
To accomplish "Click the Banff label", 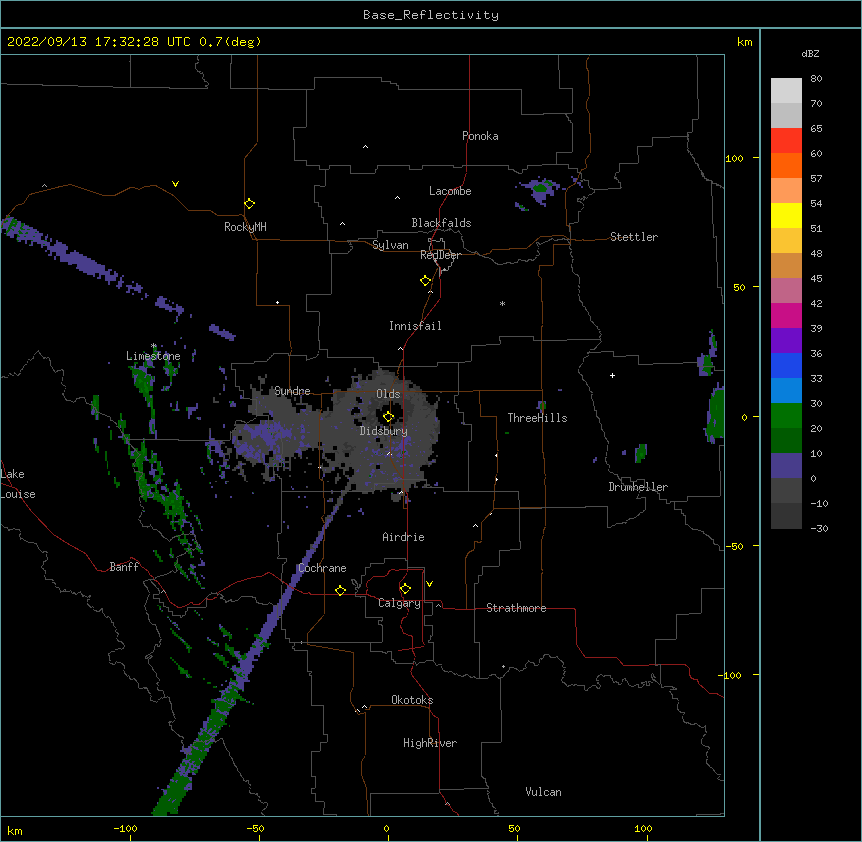I will point(124,567).
